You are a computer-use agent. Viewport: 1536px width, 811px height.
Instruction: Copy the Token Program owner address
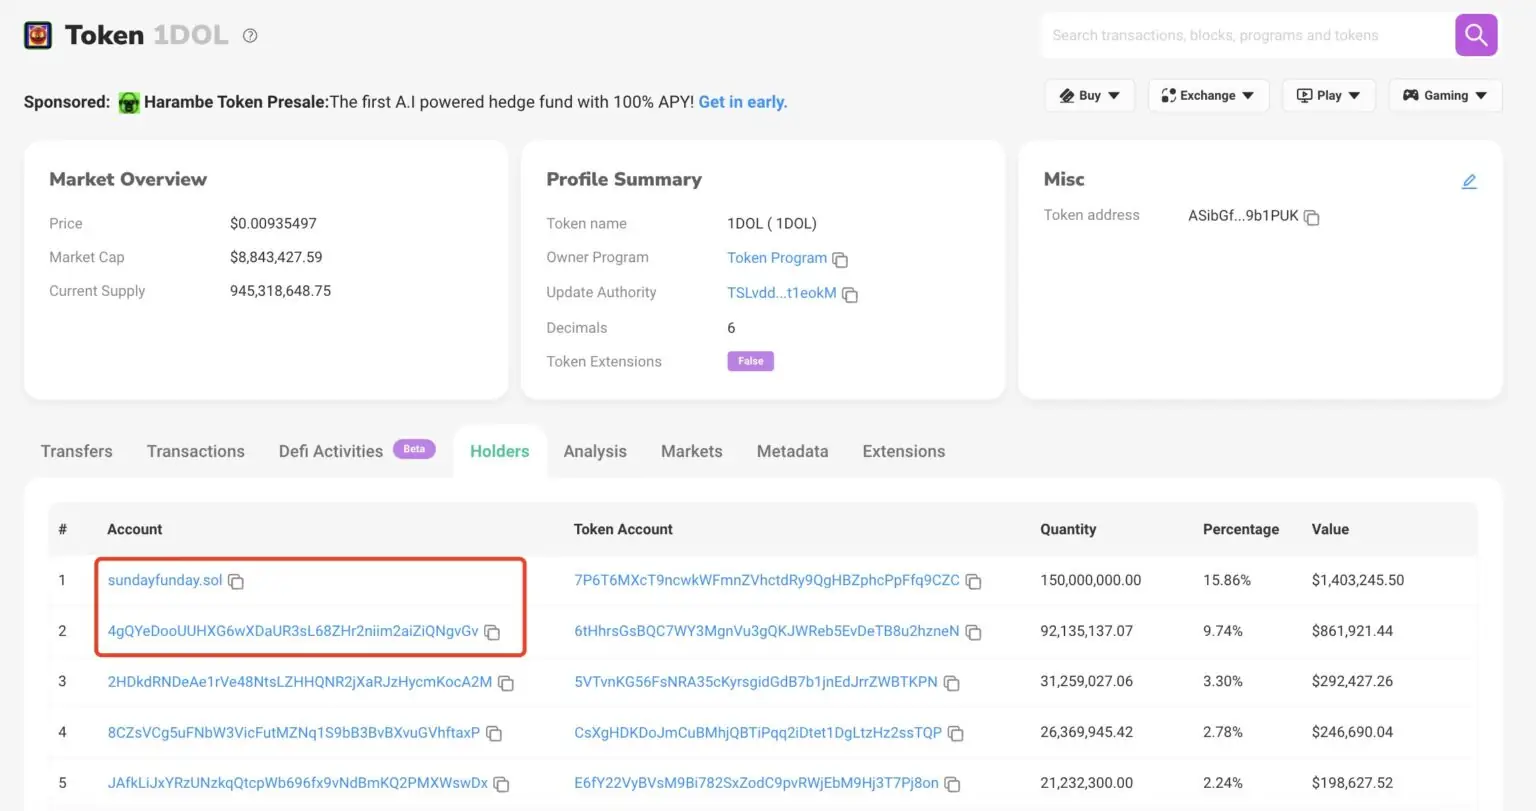pyautogui.click(x=840, y=260)
